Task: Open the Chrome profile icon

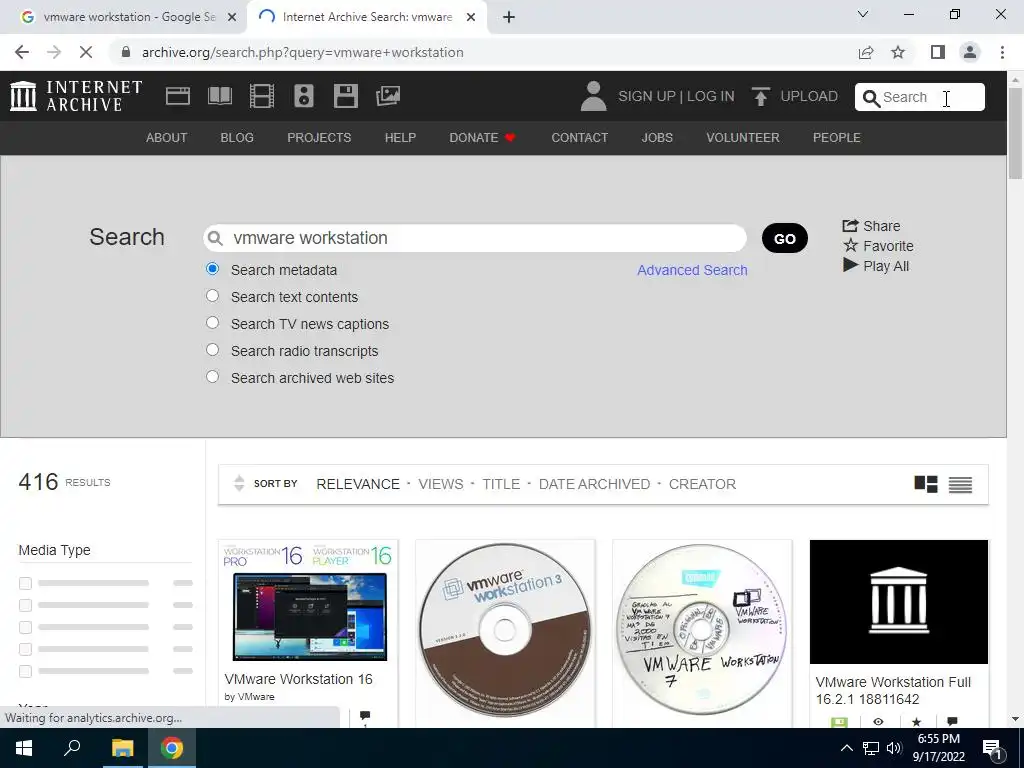Action: tap(970, 52)
